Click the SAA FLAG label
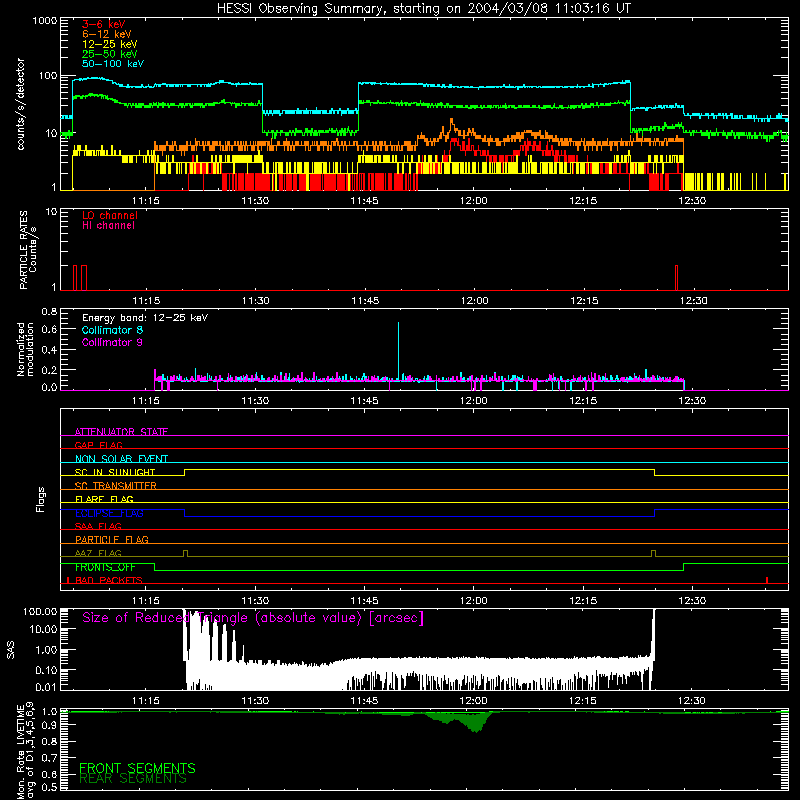The image size is (800, 800). point(98,526)
